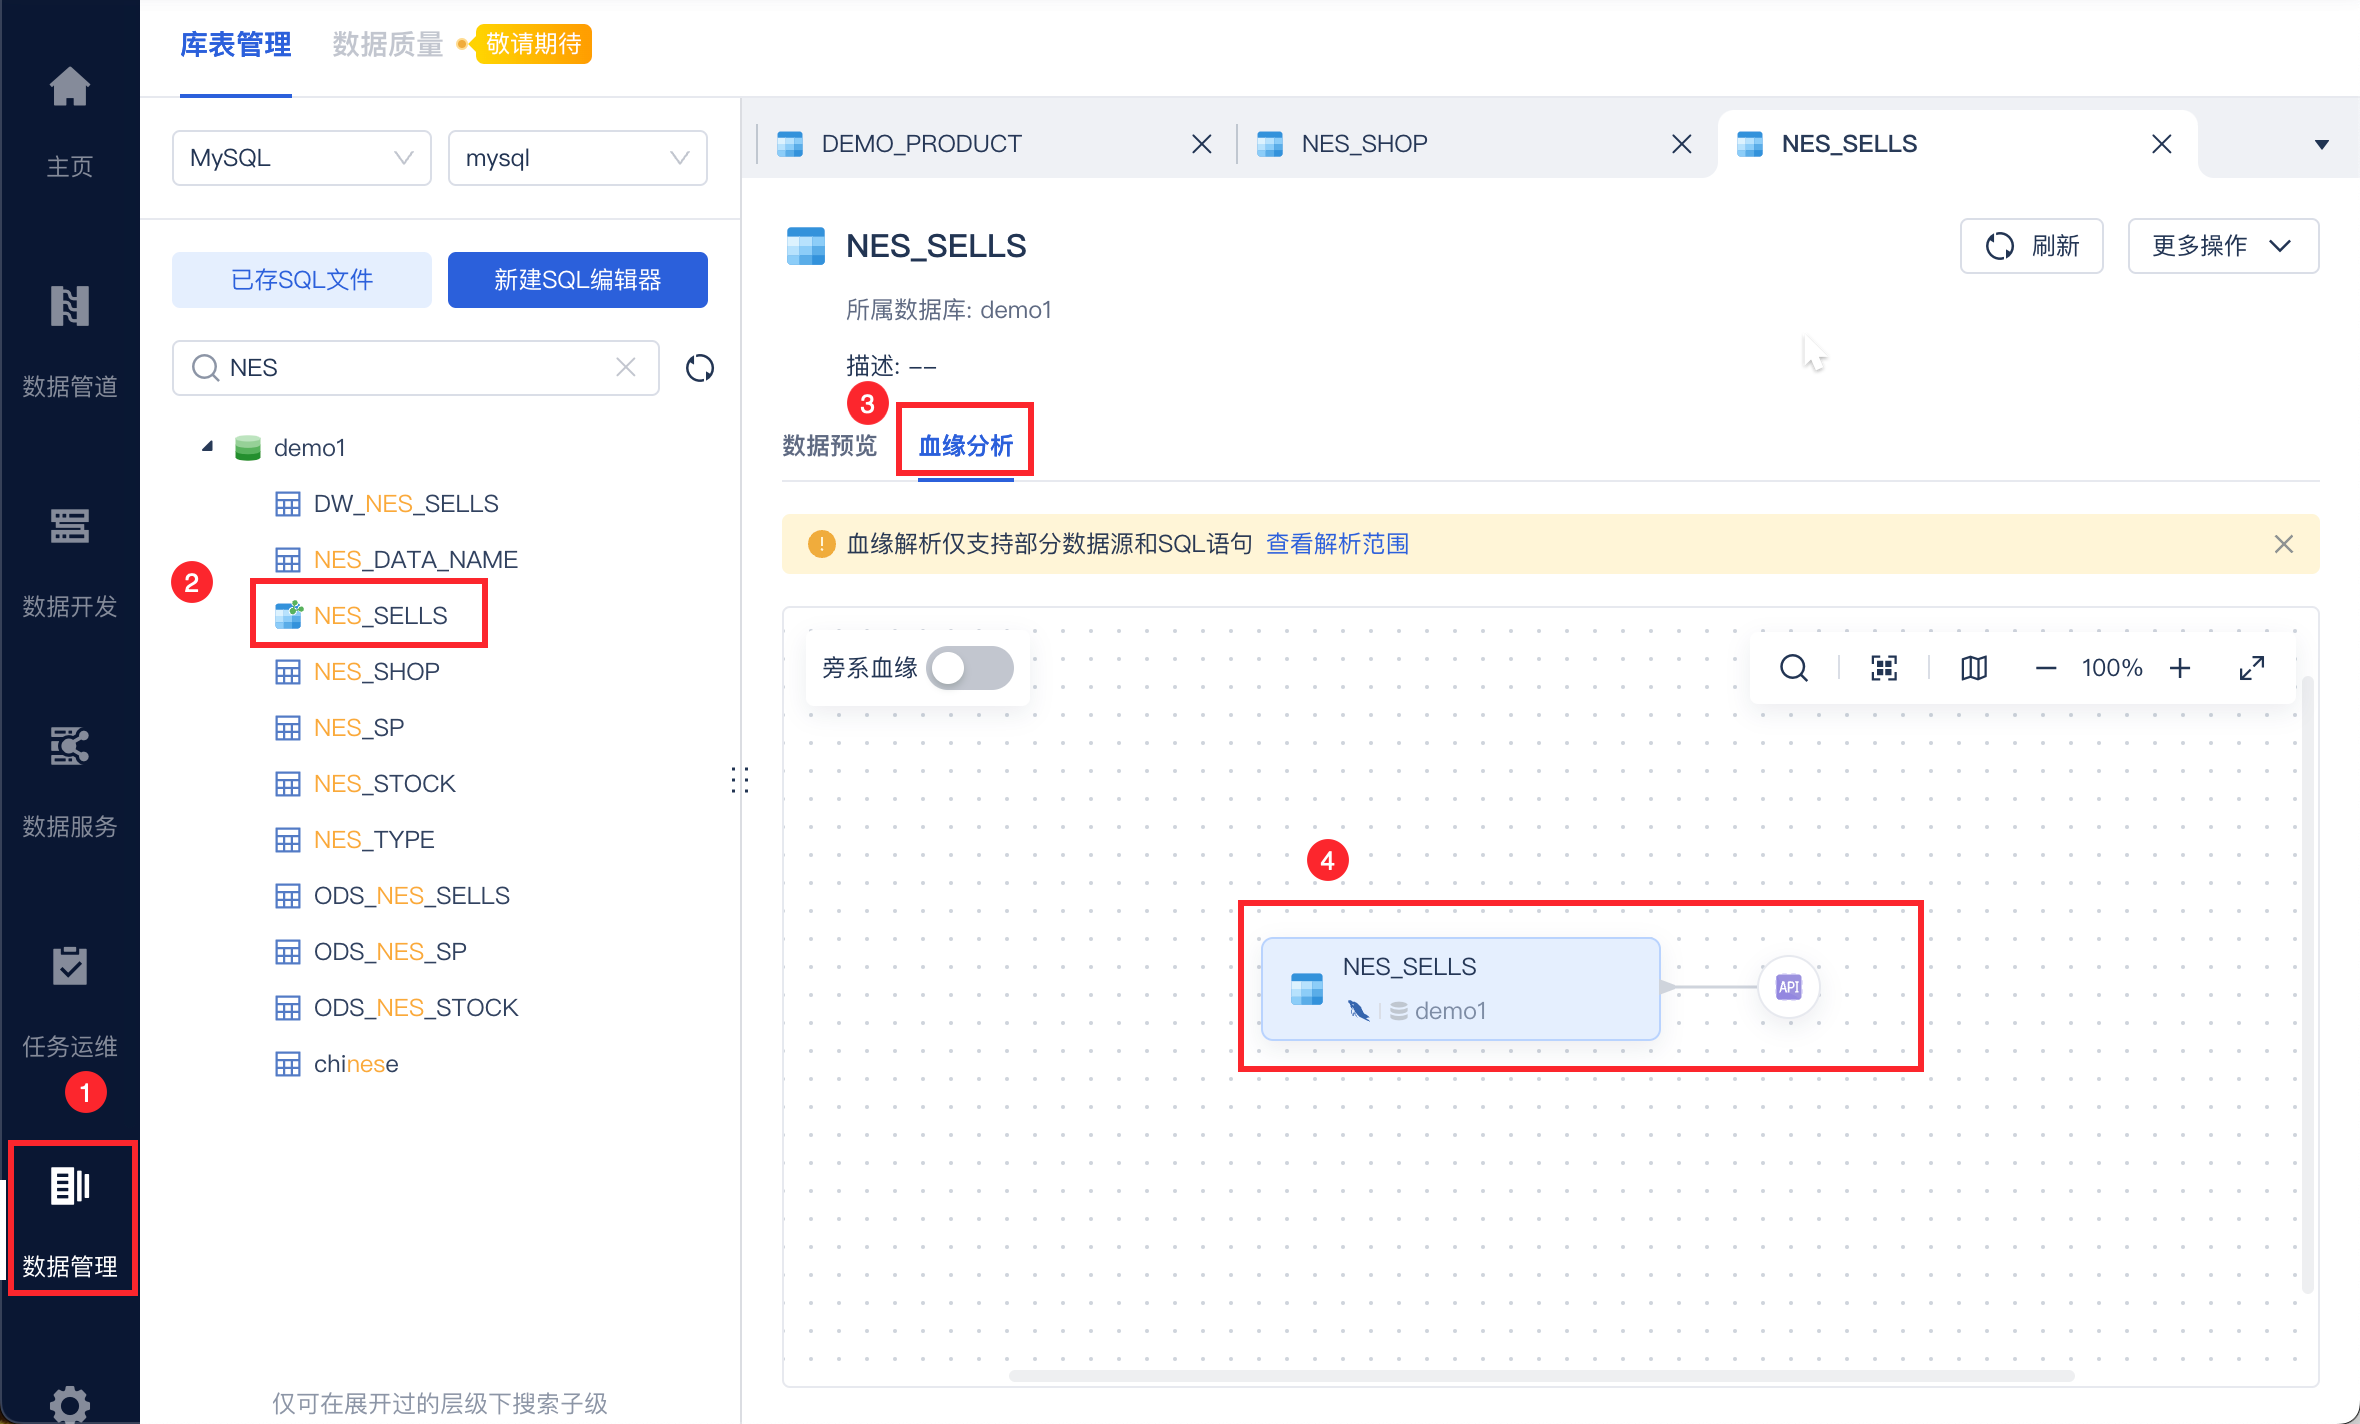Refresh the table tree list
The height and width of the screenshot is (1424, 2360).
[x=700, y=368]
